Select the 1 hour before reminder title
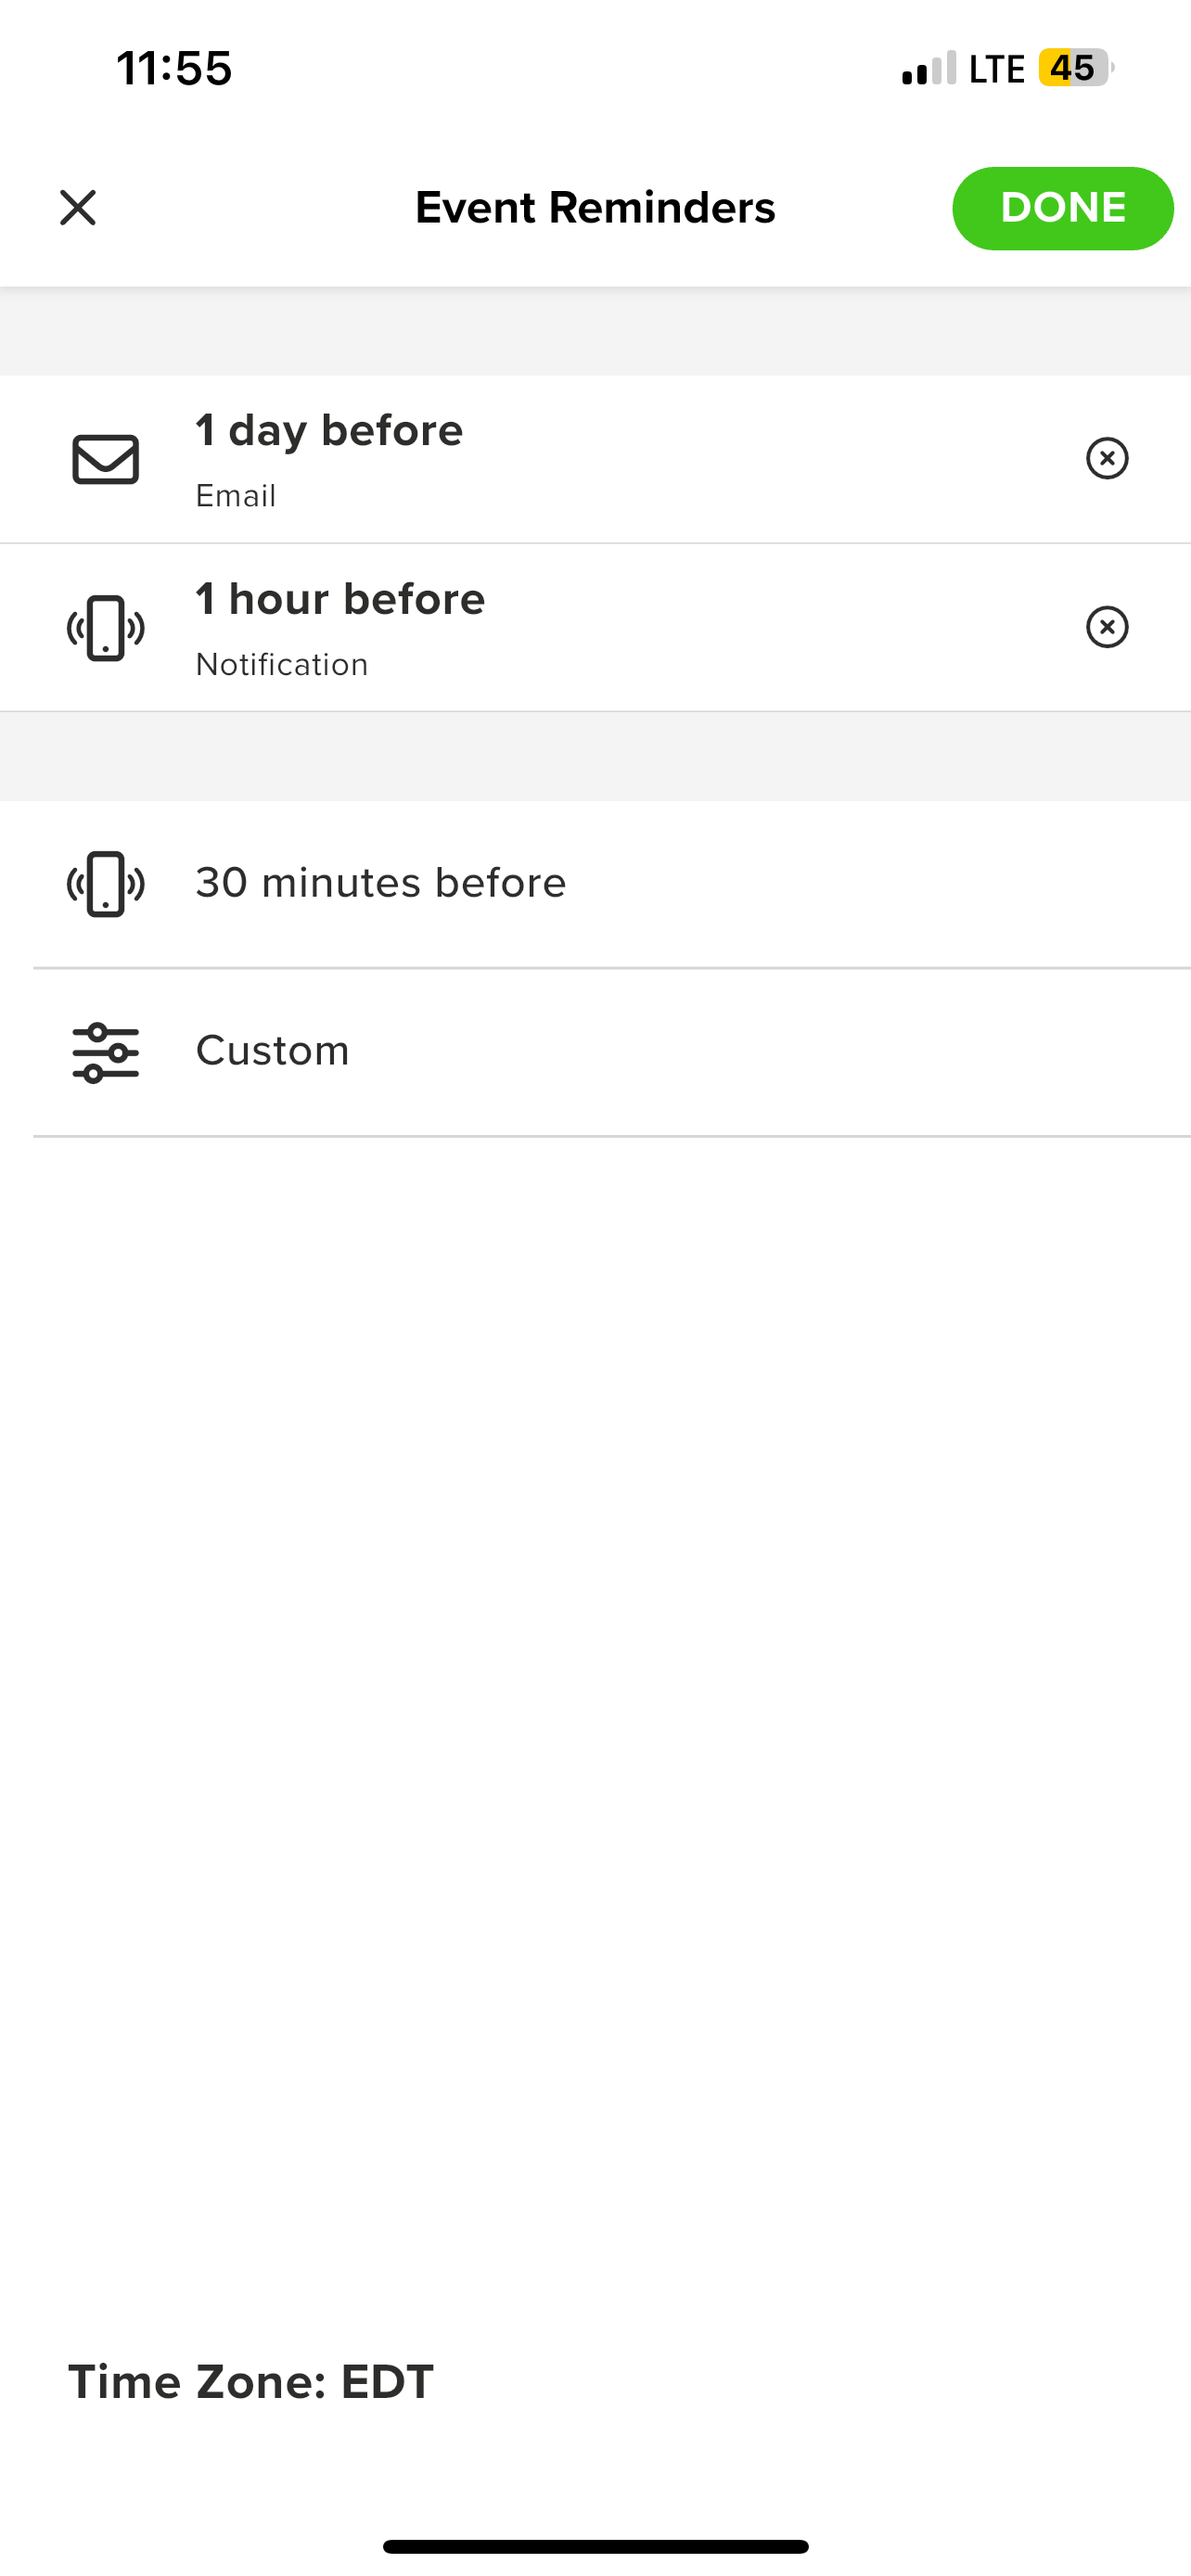This screenshot has width=1191, height=2576. tap(340, 599)
